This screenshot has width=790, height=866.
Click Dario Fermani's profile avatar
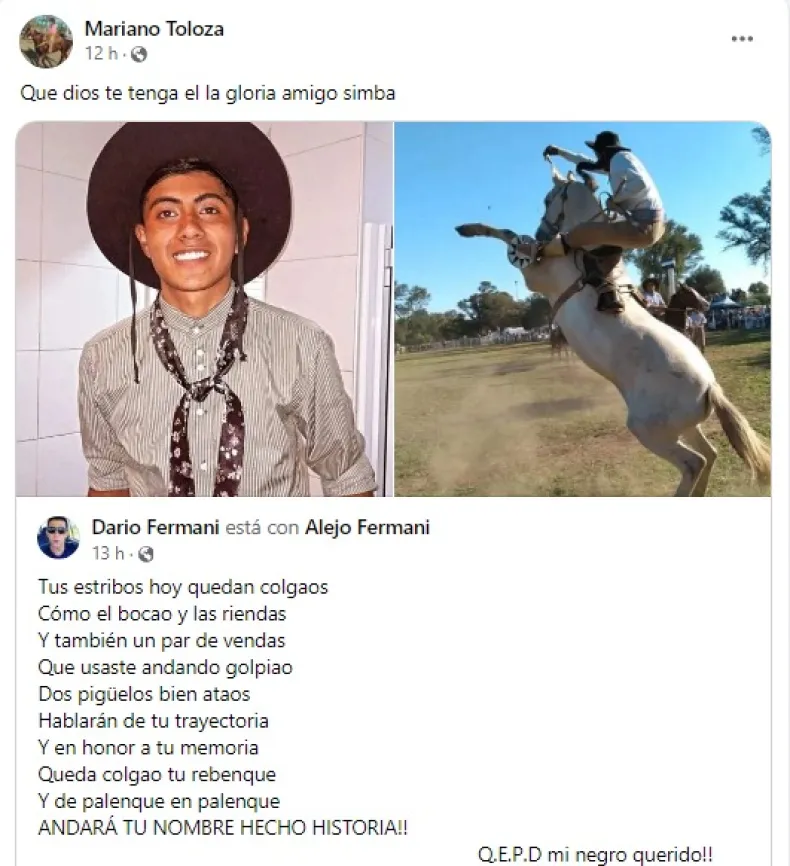(x=58, y=538)
